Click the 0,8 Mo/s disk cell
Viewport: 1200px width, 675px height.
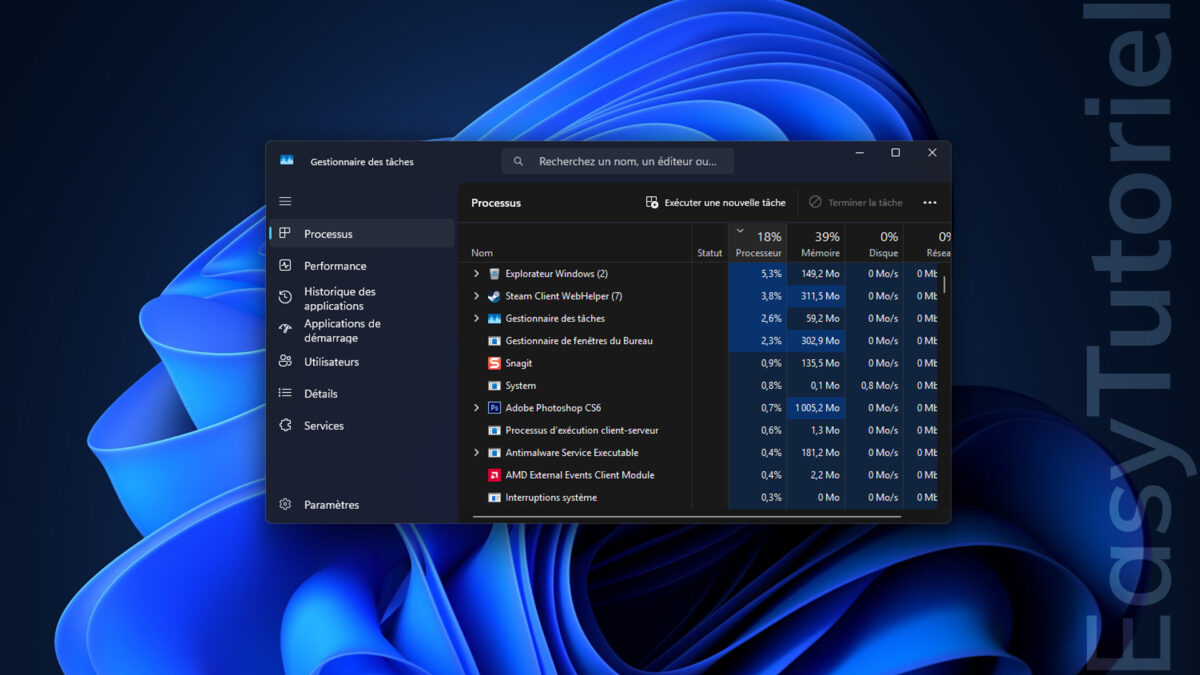coord(874,385)
